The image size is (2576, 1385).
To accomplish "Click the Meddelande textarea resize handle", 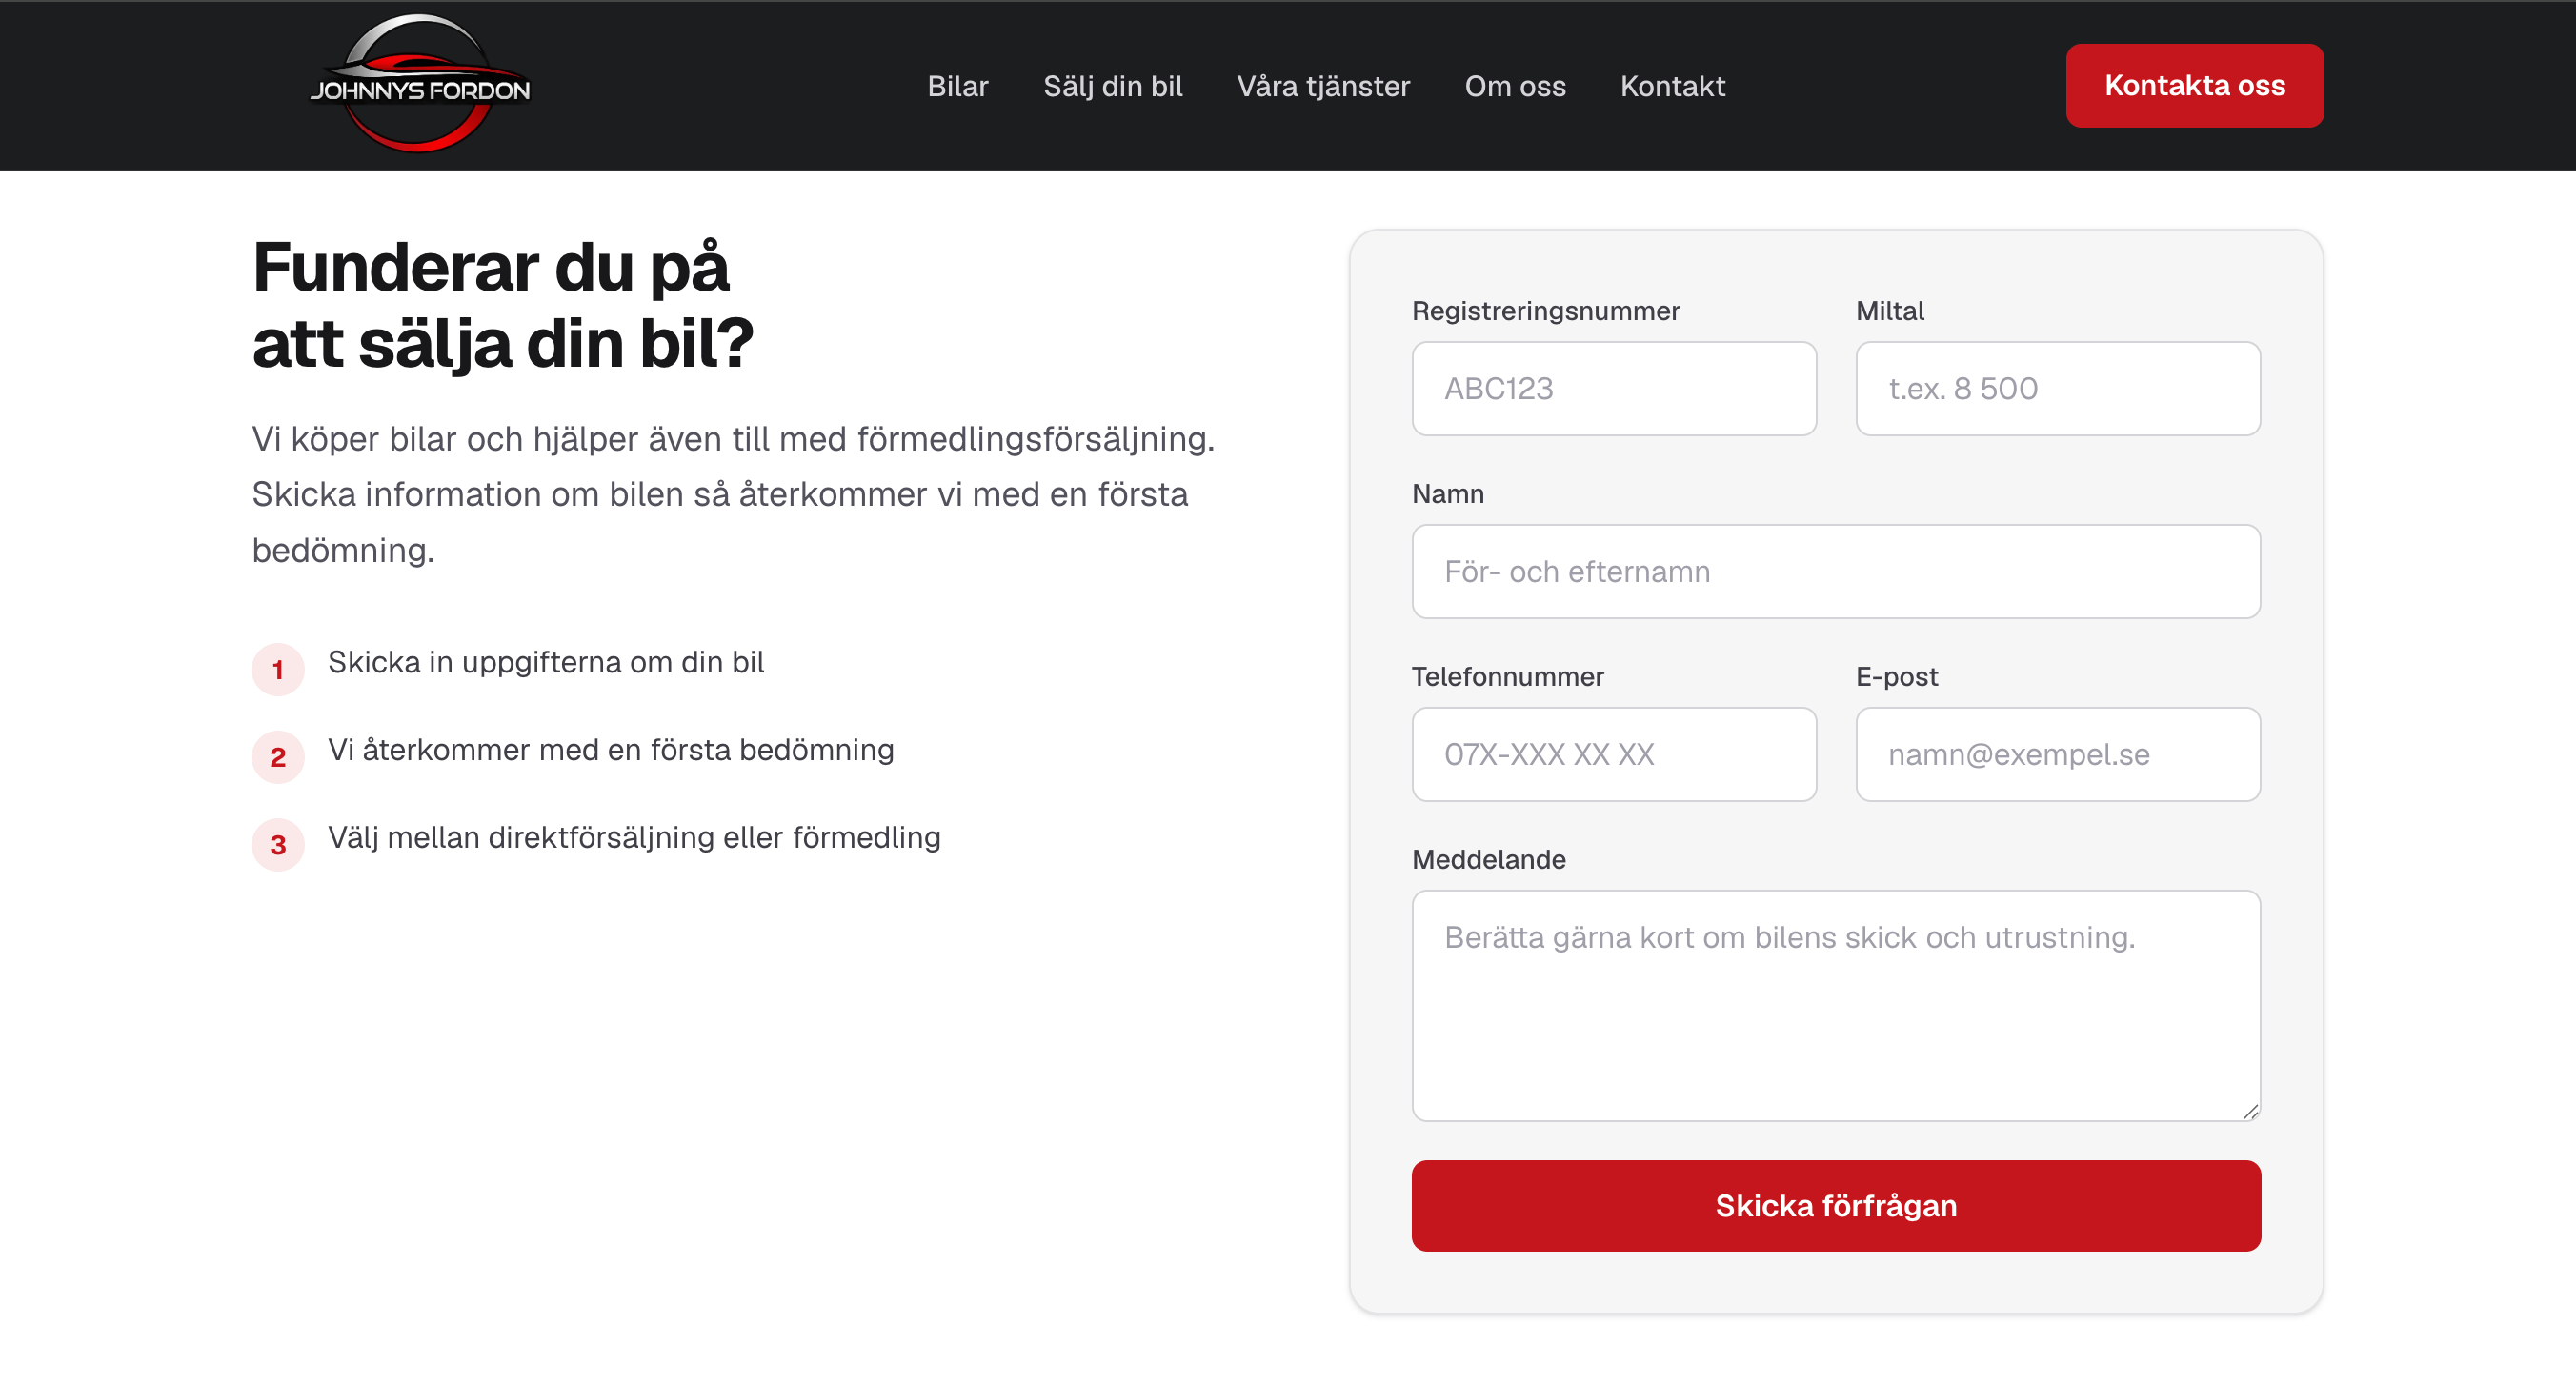I will pyautogui.click(x=2250, y=1111).
